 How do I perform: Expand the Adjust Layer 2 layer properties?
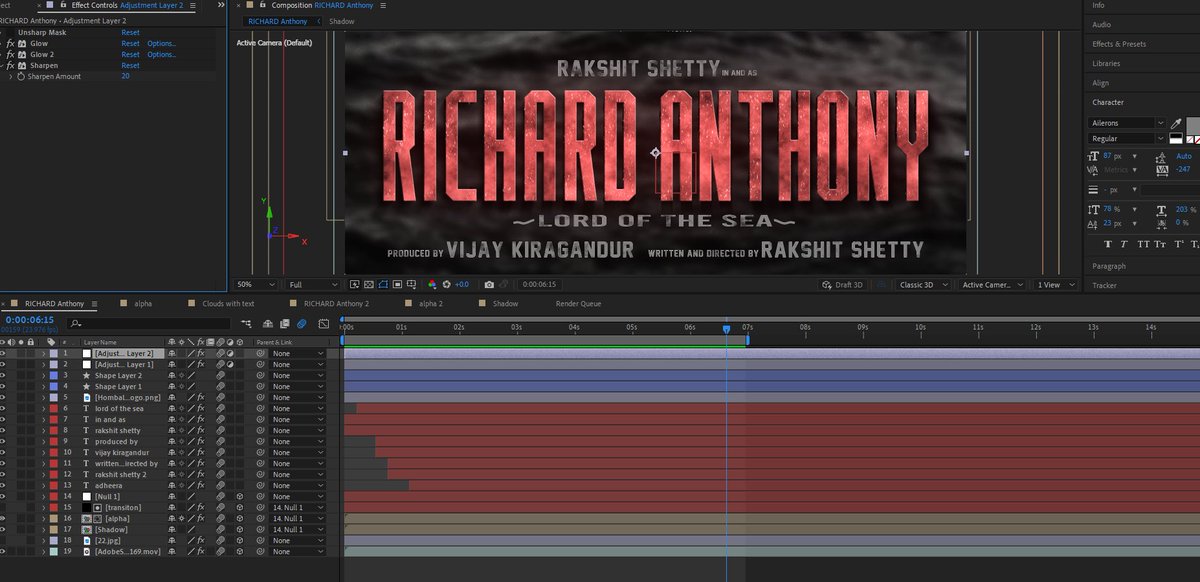click(x=43, y=354)
